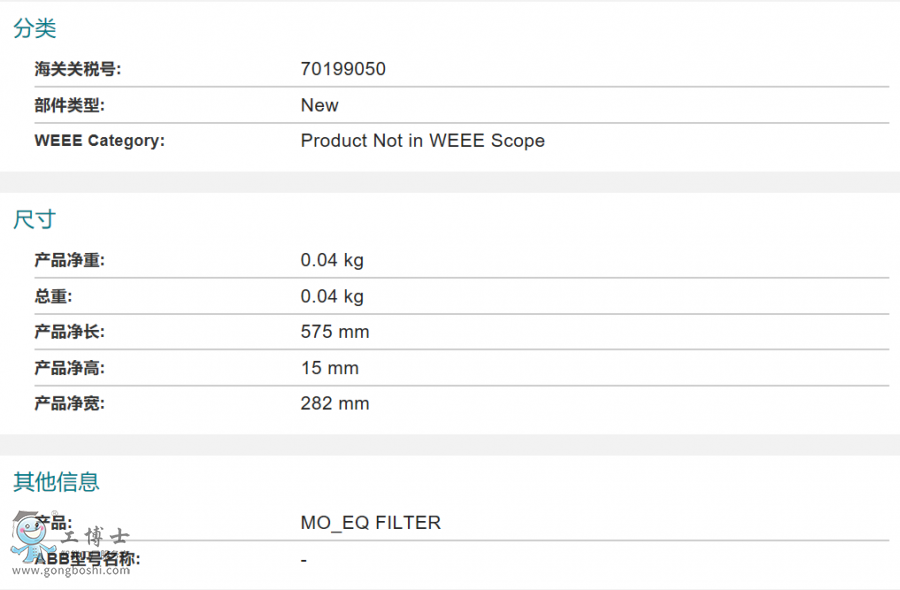Click the 产品净重 net weight value
The height and width of the screenshot is (590, 900).
click(x=332, y=261)
